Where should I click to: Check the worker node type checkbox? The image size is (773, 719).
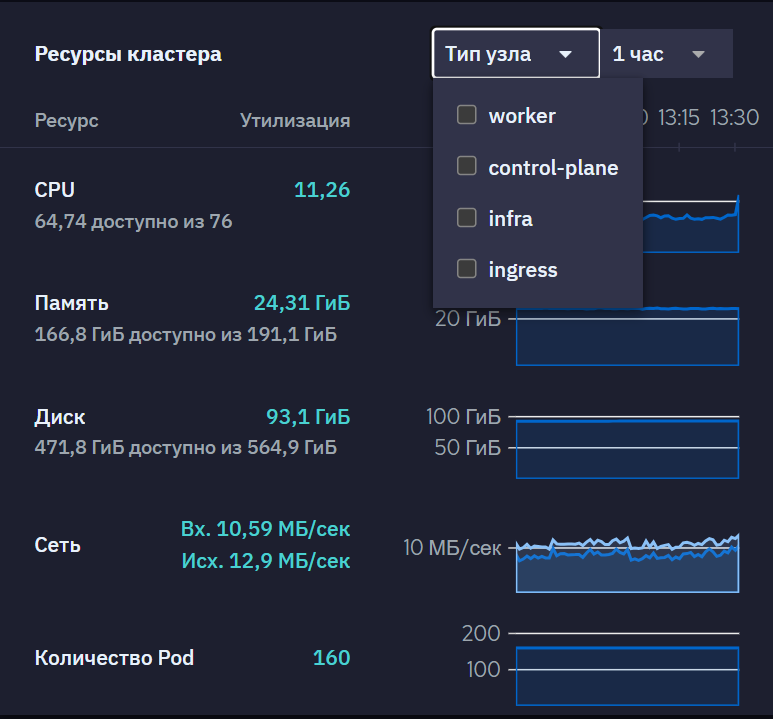point(466,115)
